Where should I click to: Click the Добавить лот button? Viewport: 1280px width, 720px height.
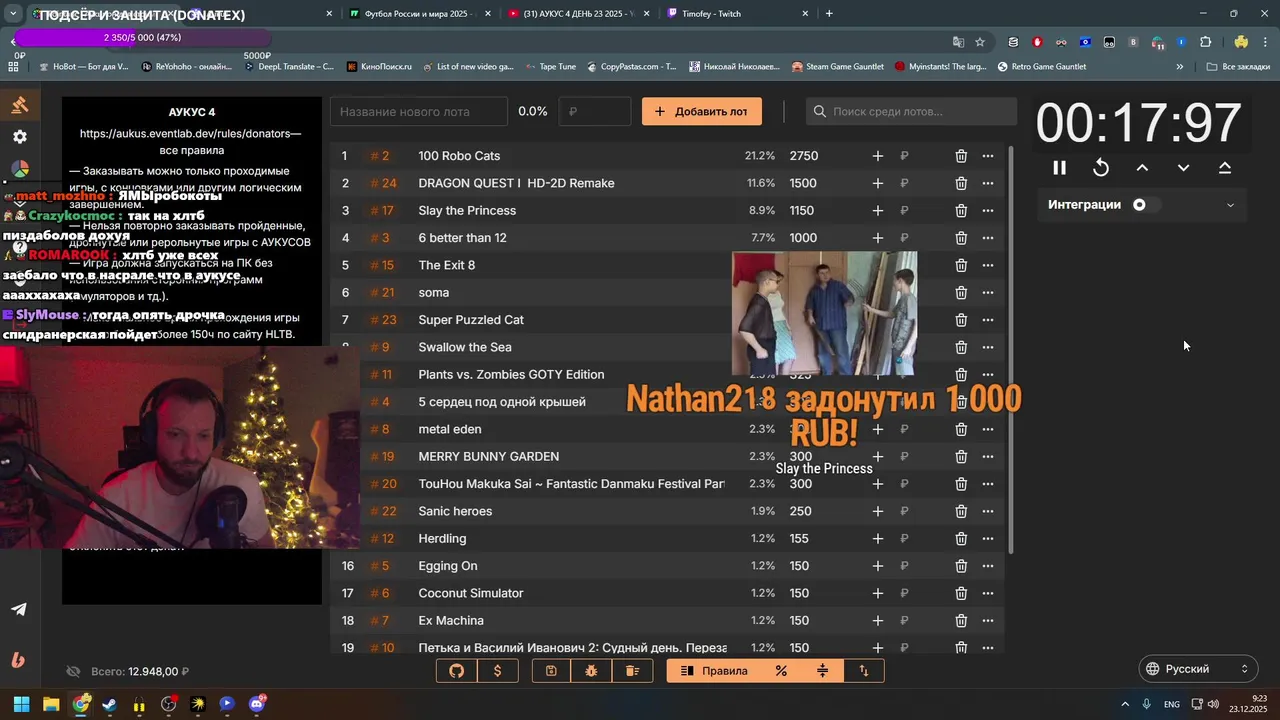702,112
